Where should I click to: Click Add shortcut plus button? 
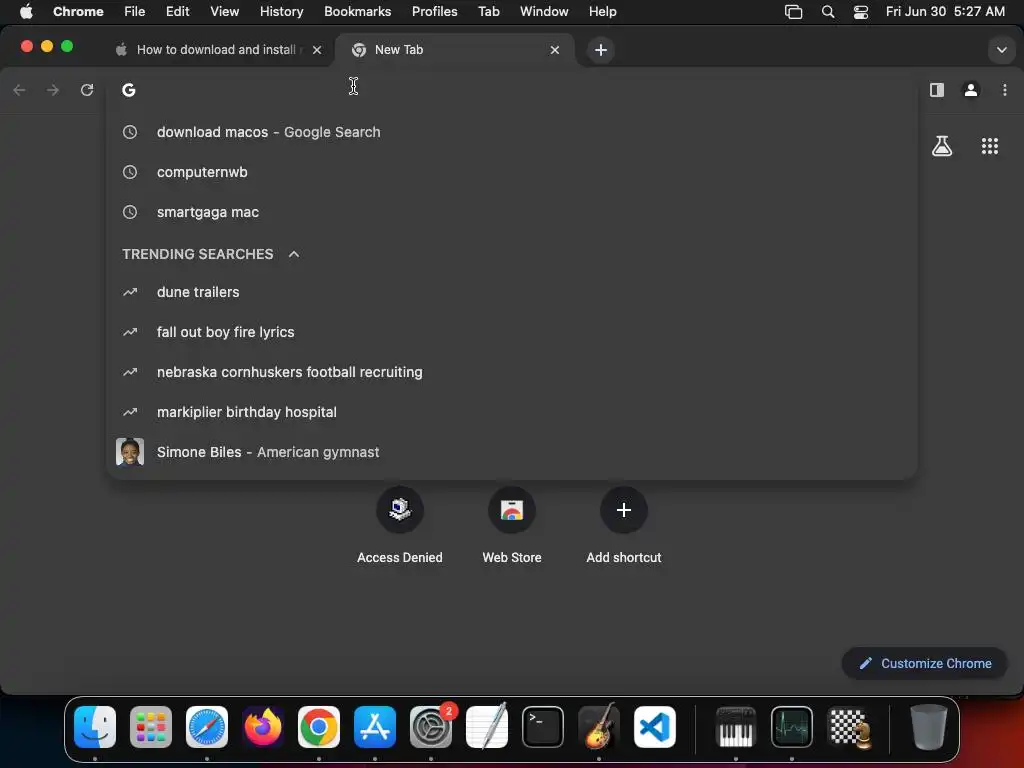[624, 510]
